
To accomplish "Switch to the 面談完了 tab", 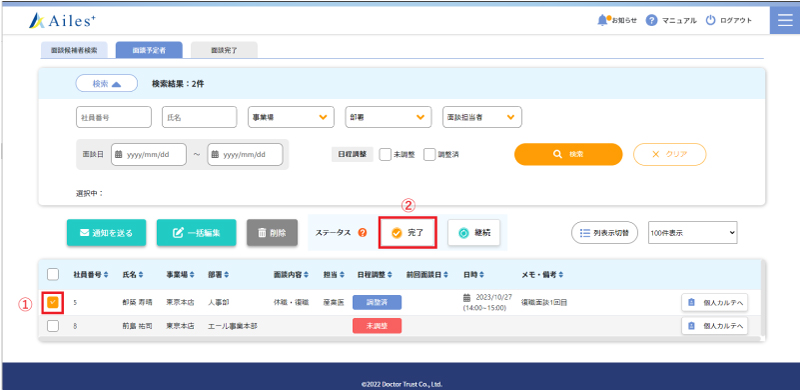I will pyautogui.click(x=224, y=50).
